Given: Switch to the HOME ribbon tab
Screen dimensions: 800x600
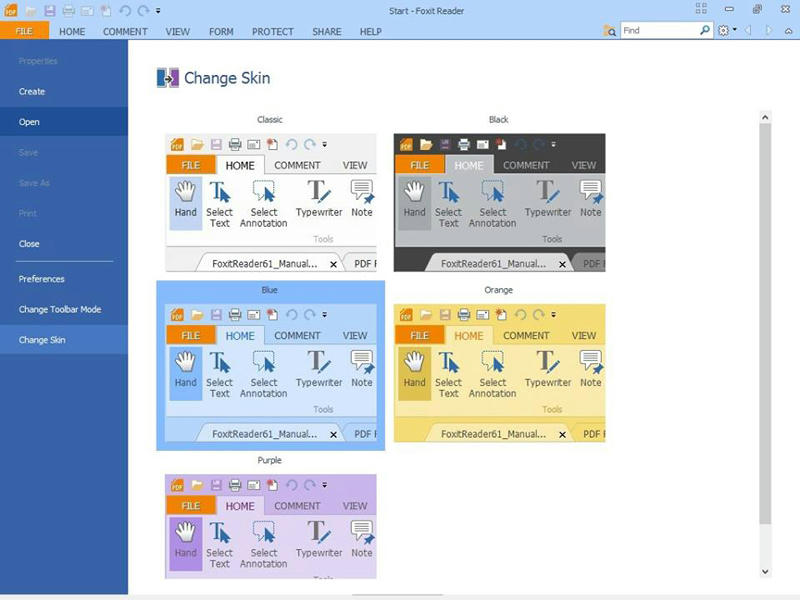Looking at the screenshot, I should [72, 32].
